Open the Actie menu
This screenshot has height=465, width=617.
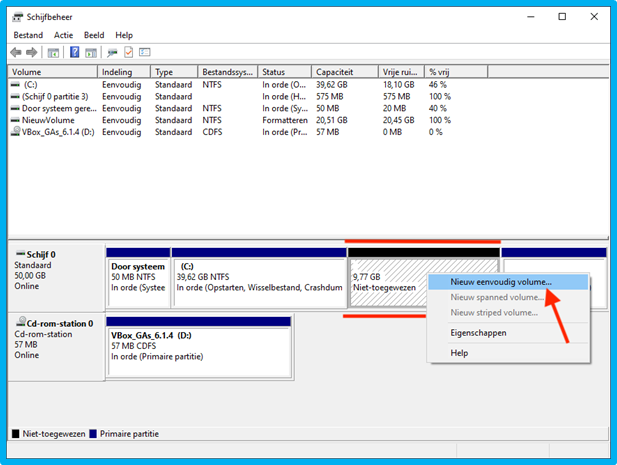point(63,35)
